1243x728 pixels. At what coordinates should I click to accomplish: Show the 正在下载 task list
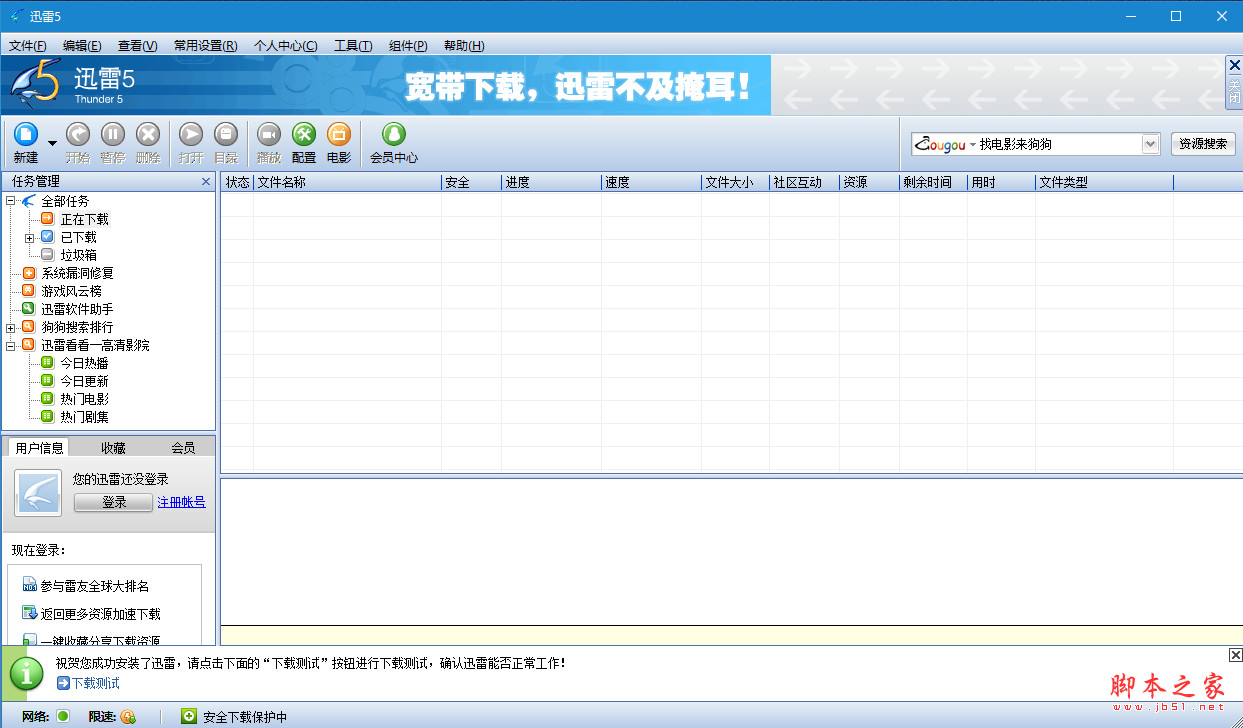click(x=84, y=219)
